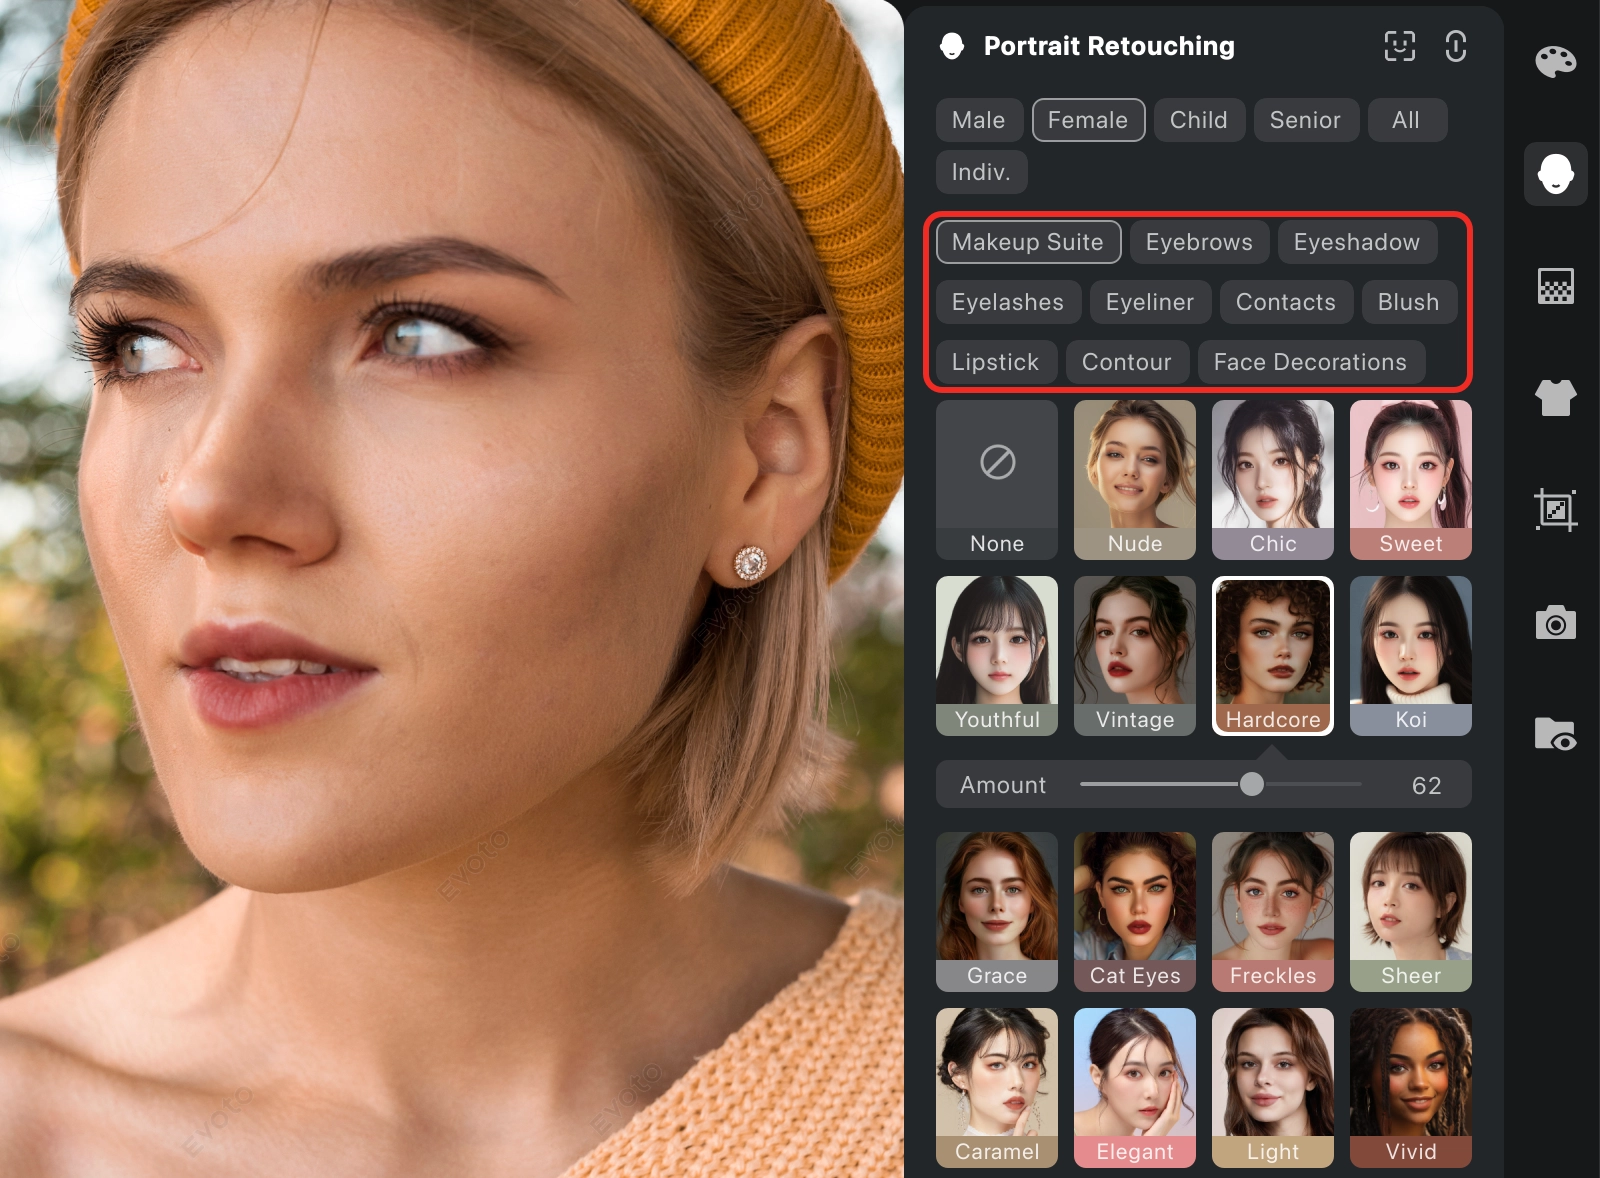The height and width of the screenshot is (1178, 1600).
Task: Select the Senior filter
Action: [1305, 120]
